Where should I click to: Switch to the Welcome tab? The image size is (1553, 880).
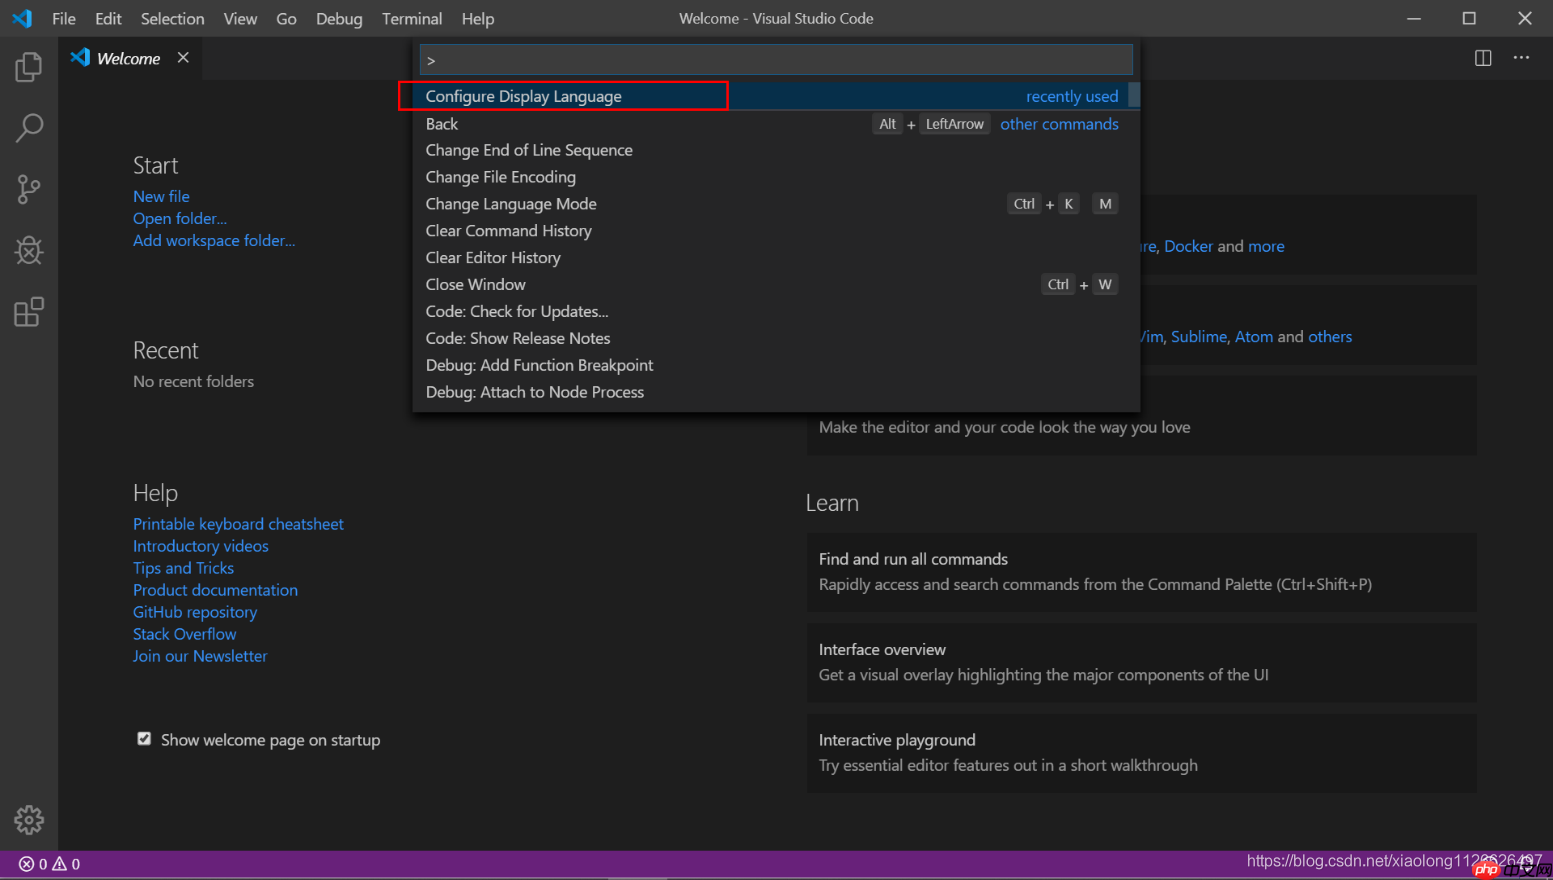128,58
